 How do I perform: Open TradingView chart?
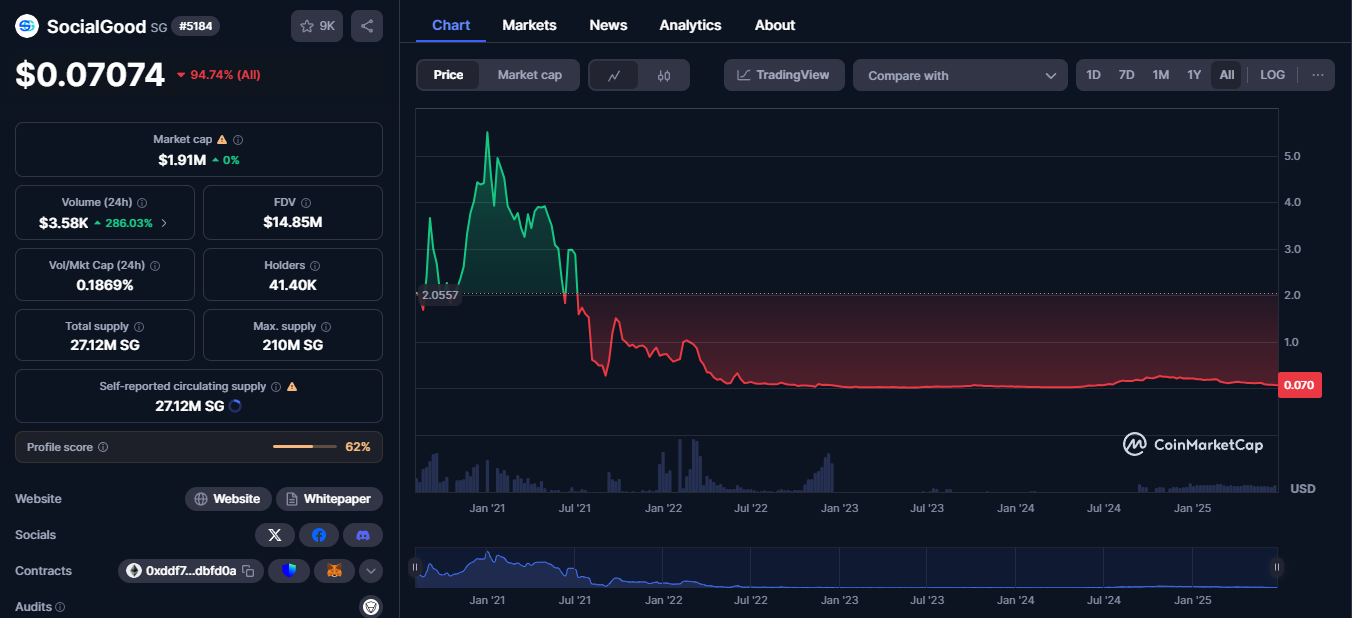[x=784, y=75]
